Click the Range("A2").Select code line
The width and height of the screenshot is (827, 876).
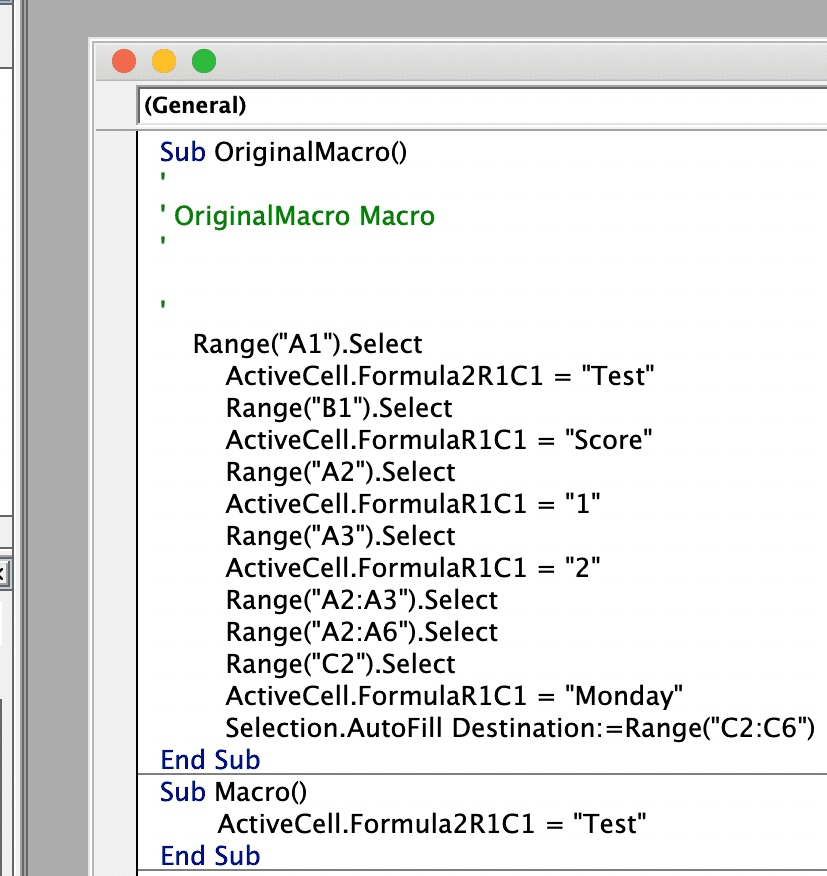(340, 472)
